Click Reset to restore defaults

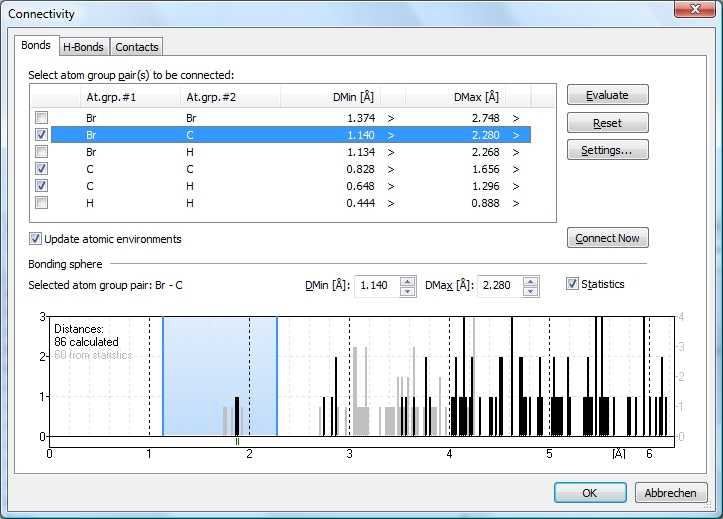607,123
